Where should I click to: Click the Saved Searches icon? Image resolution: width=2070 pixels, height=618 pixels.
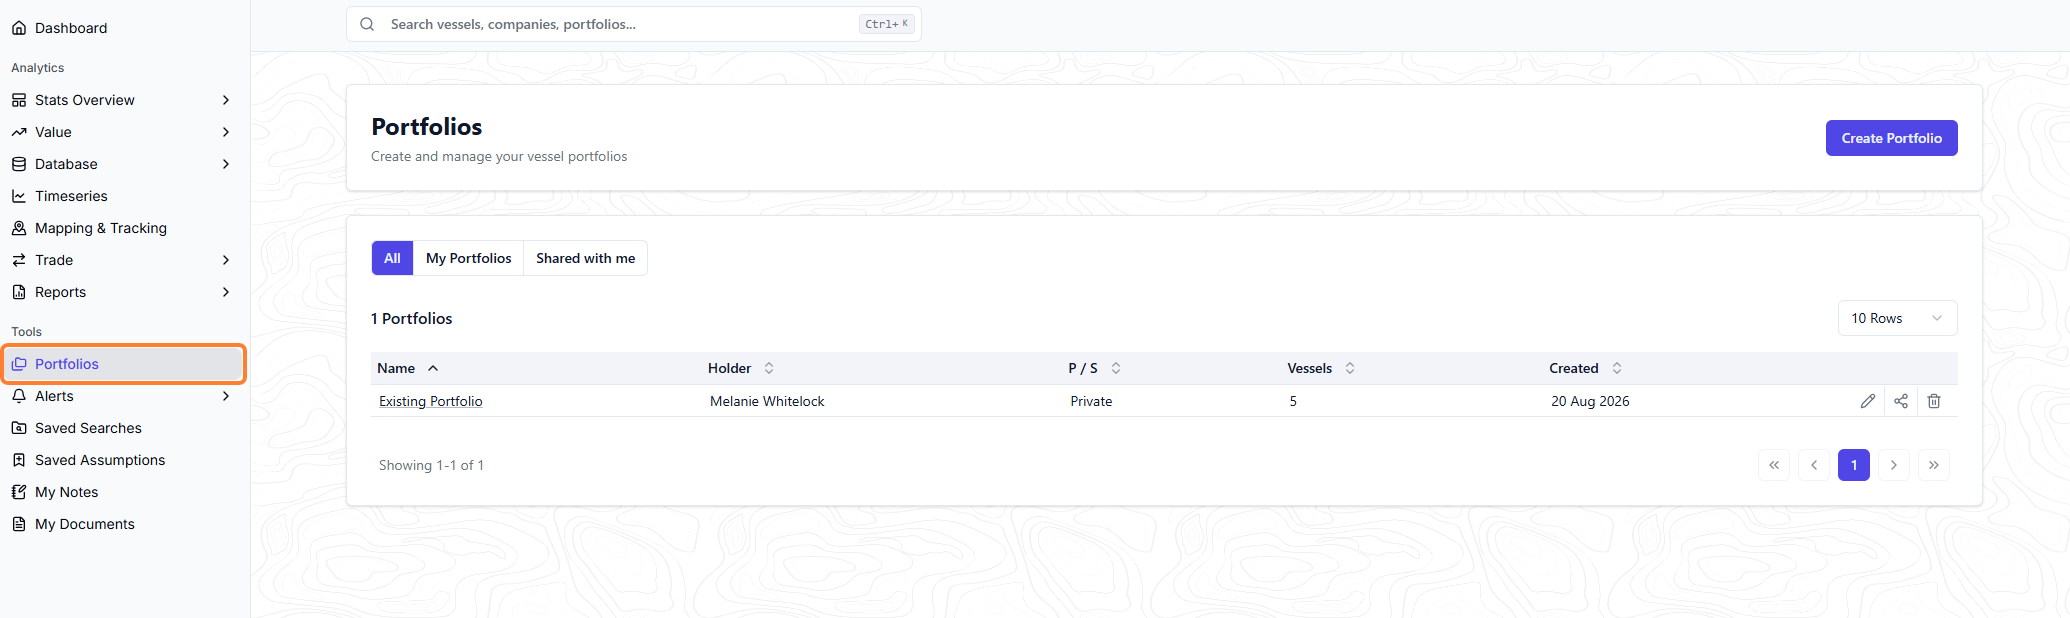pyautogui.click(x=19, y=428)
